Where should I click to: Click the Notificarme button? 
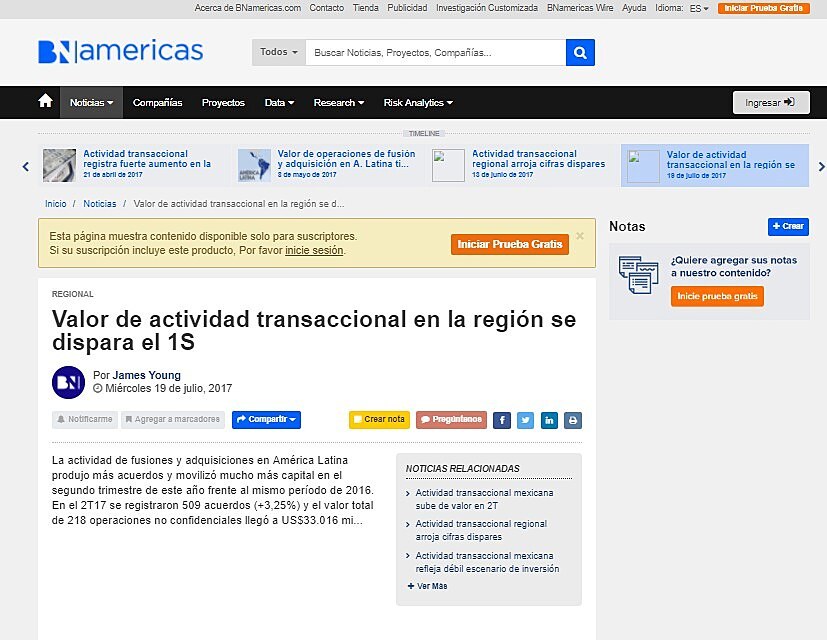(x=85, y=419)
